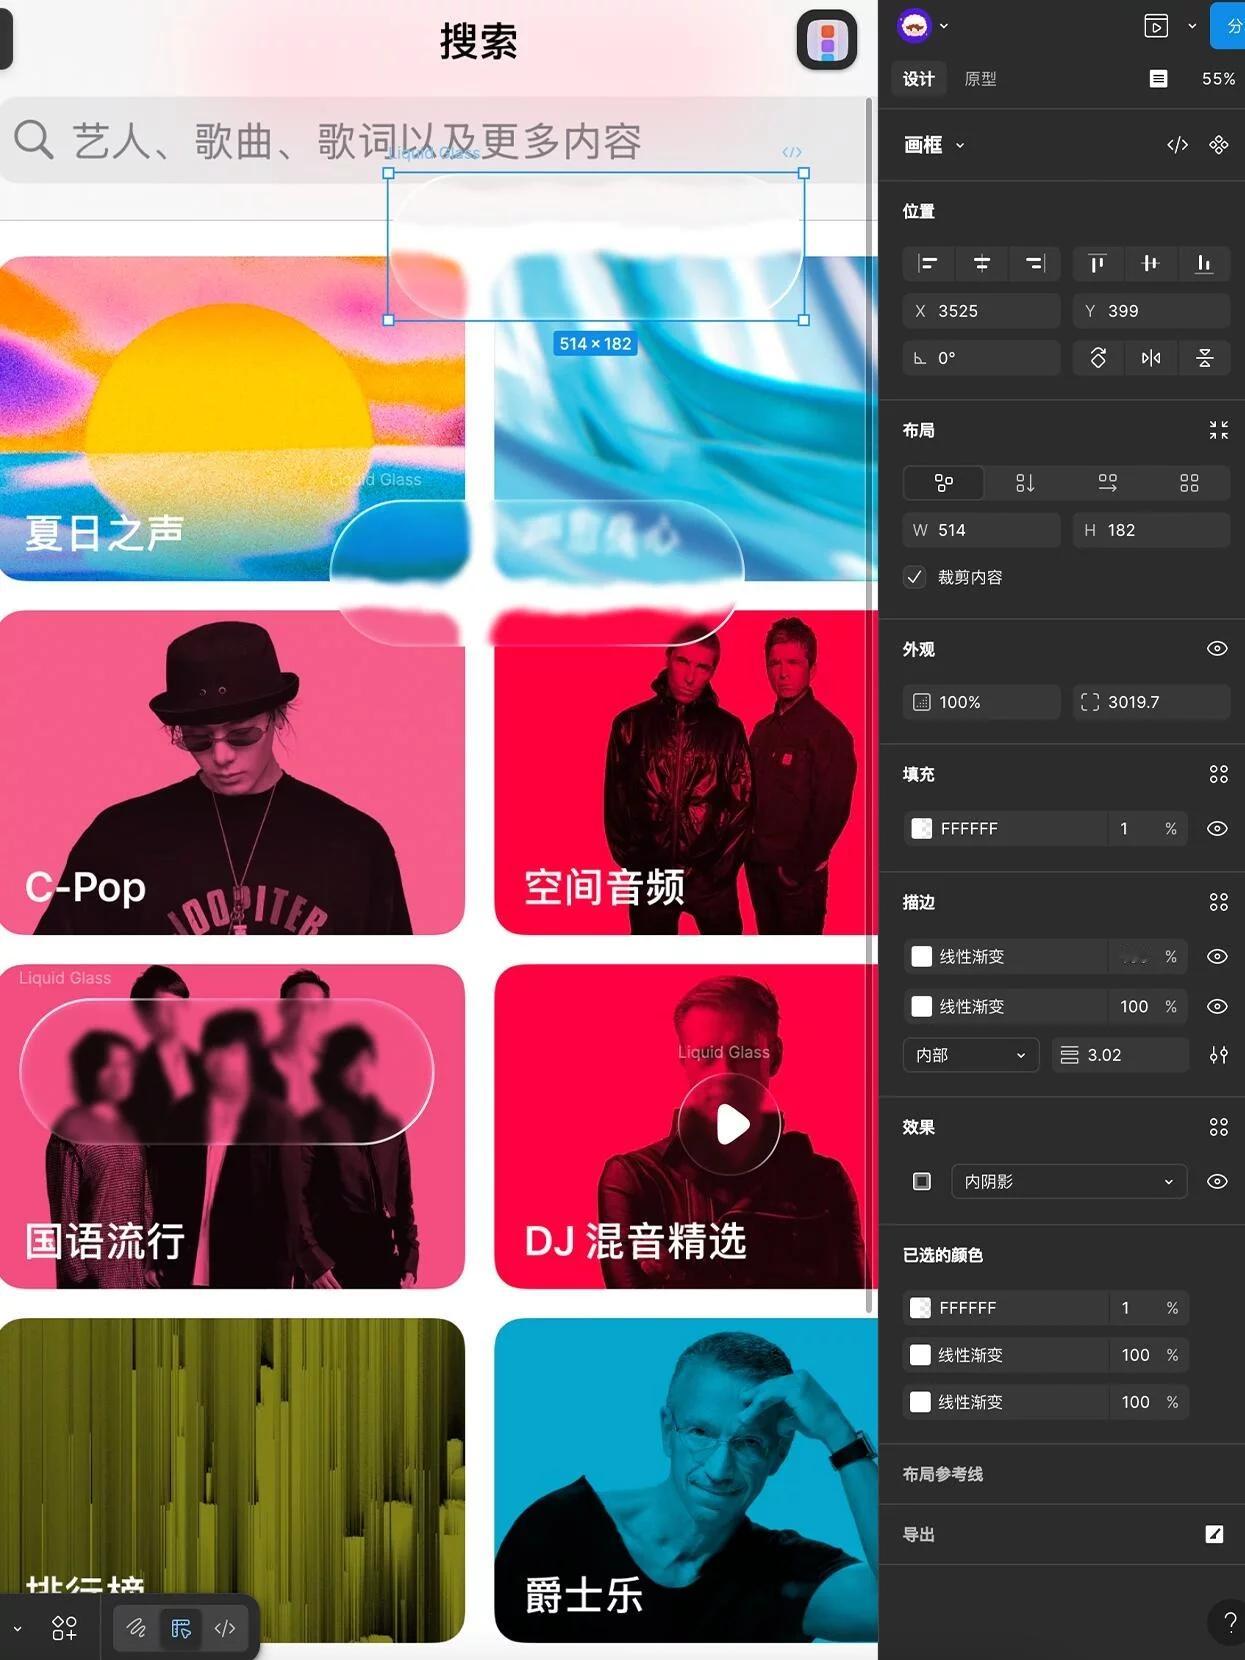The width and height of the screenshot is (1245, 1660).
Task: Hide first 线性渐变 stroke
Action: tap(1217, 956)
